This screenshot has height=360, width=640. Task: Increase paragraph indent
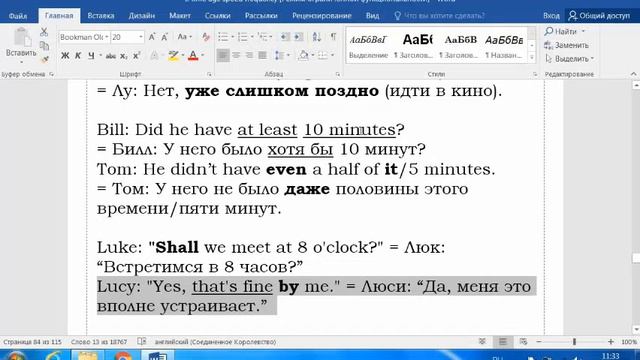tap(298, 37)
